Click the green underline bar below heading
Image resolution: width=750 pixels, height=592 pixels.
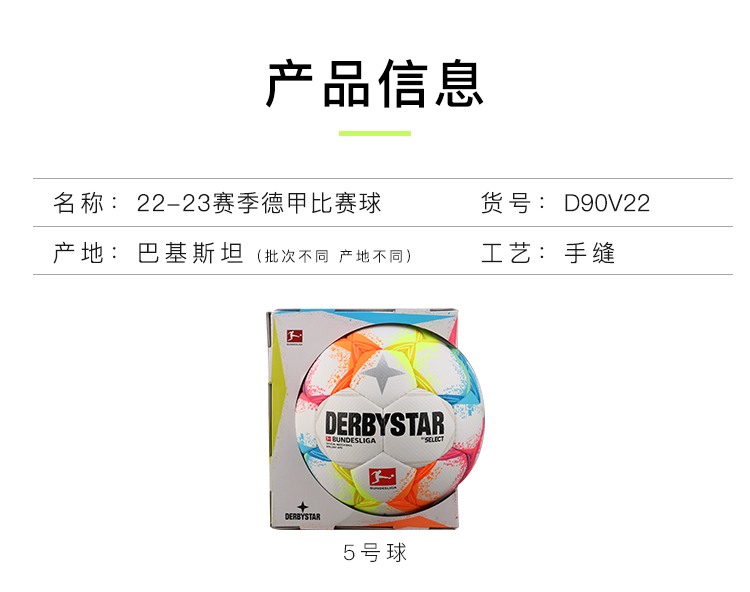375,133
